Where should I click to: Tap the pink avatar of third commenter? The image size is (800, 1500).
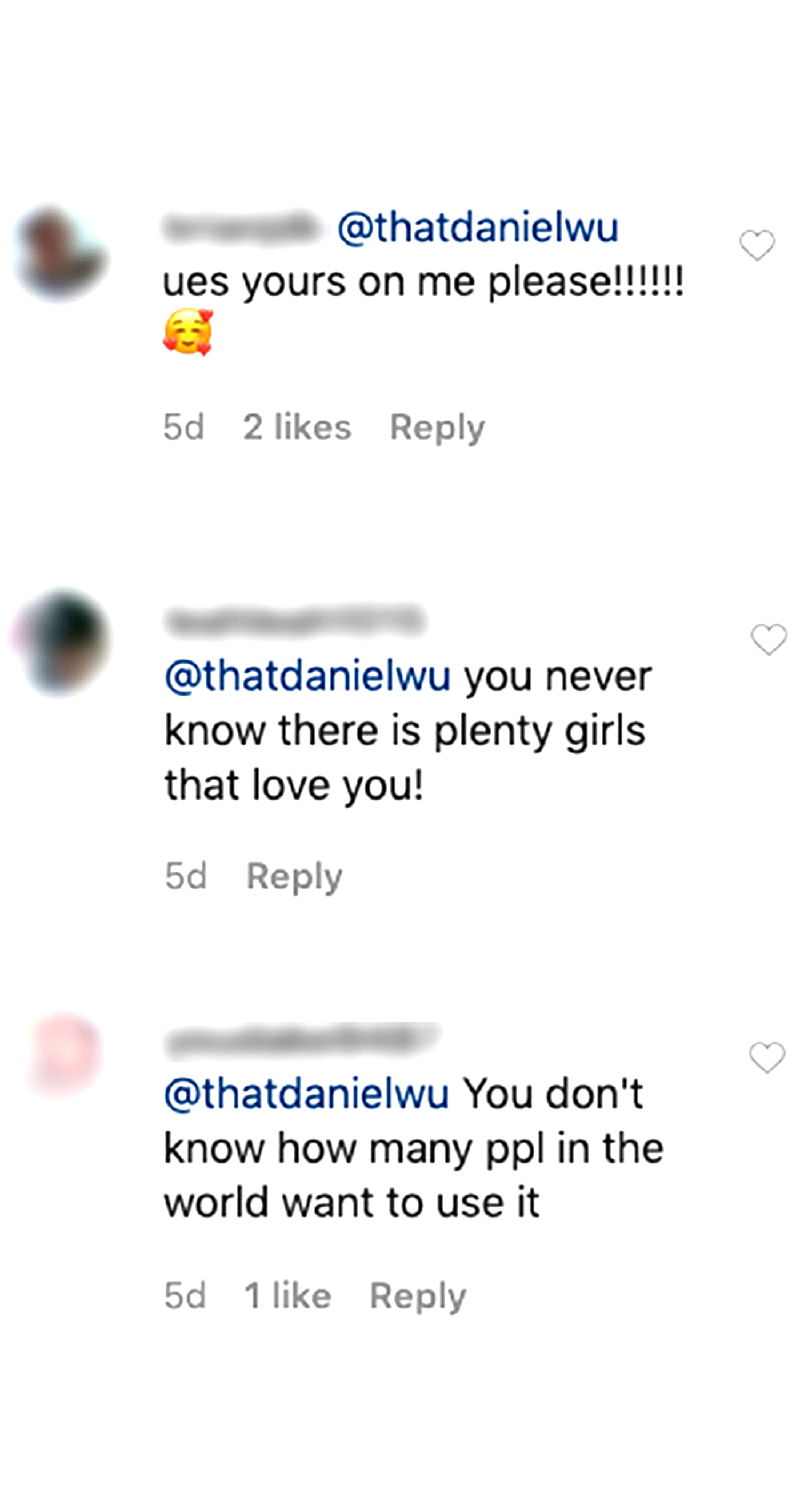tap(63, 1054)
